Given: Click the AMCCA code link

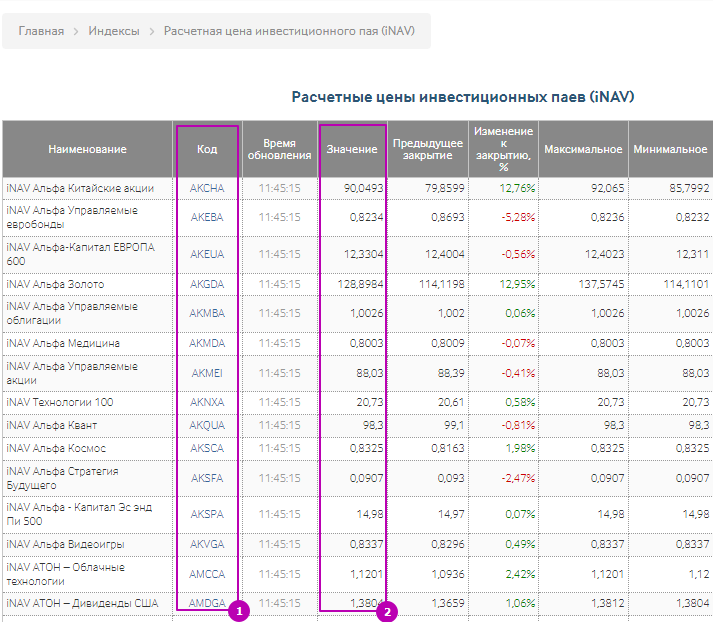Looking at the screenshot, I should pos(207,574).
